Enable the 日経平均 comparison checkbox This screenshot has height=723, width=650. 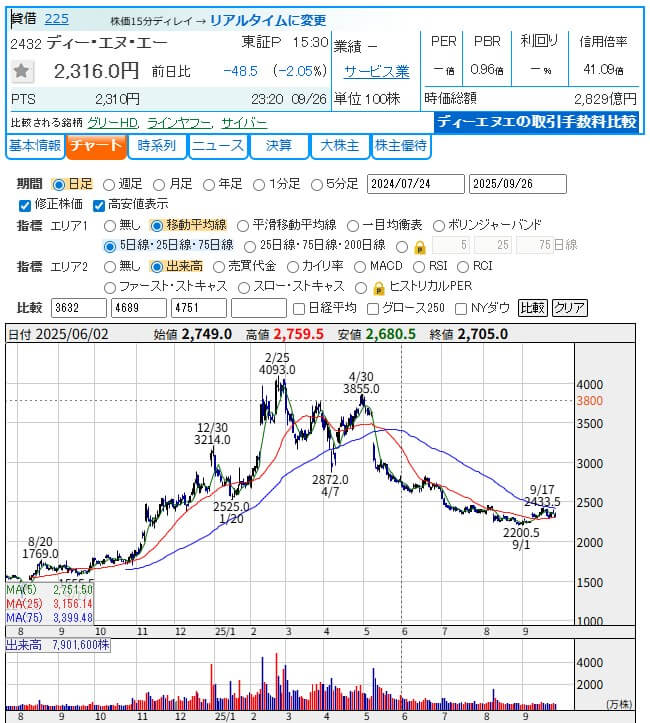pyautogui.click(x=299, y=308)
